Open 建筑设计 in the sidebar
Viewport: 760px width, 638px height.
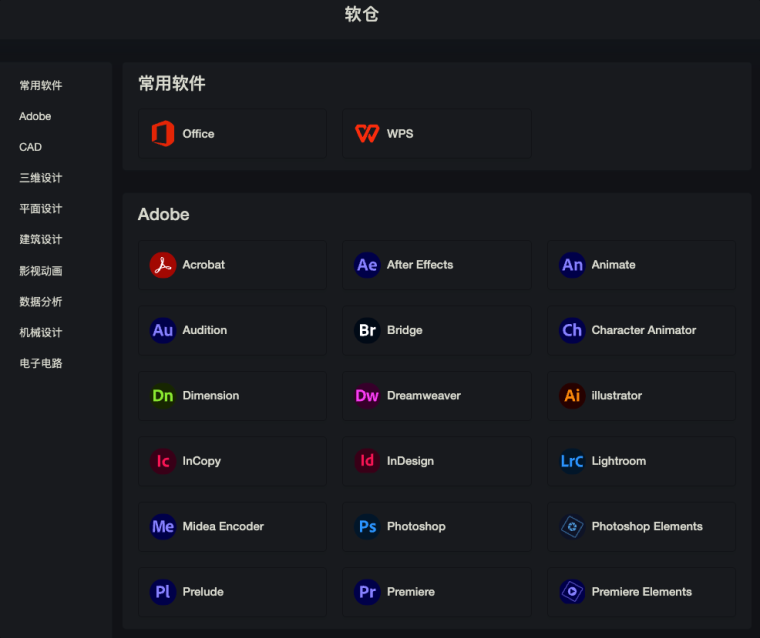pos(41,239)
